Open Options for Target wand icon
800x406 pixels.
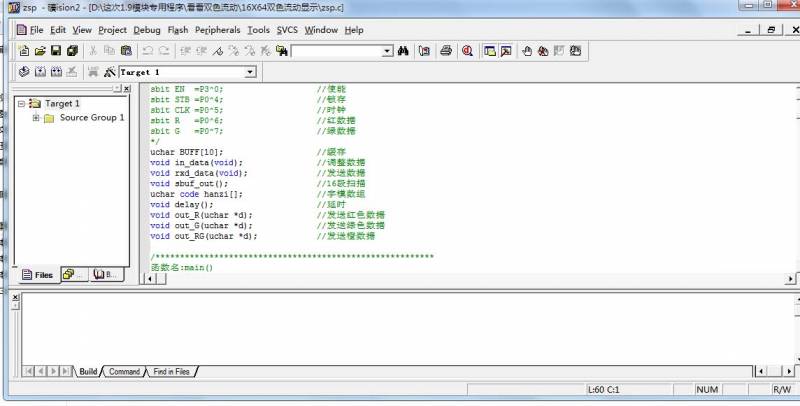click(109, 72)
